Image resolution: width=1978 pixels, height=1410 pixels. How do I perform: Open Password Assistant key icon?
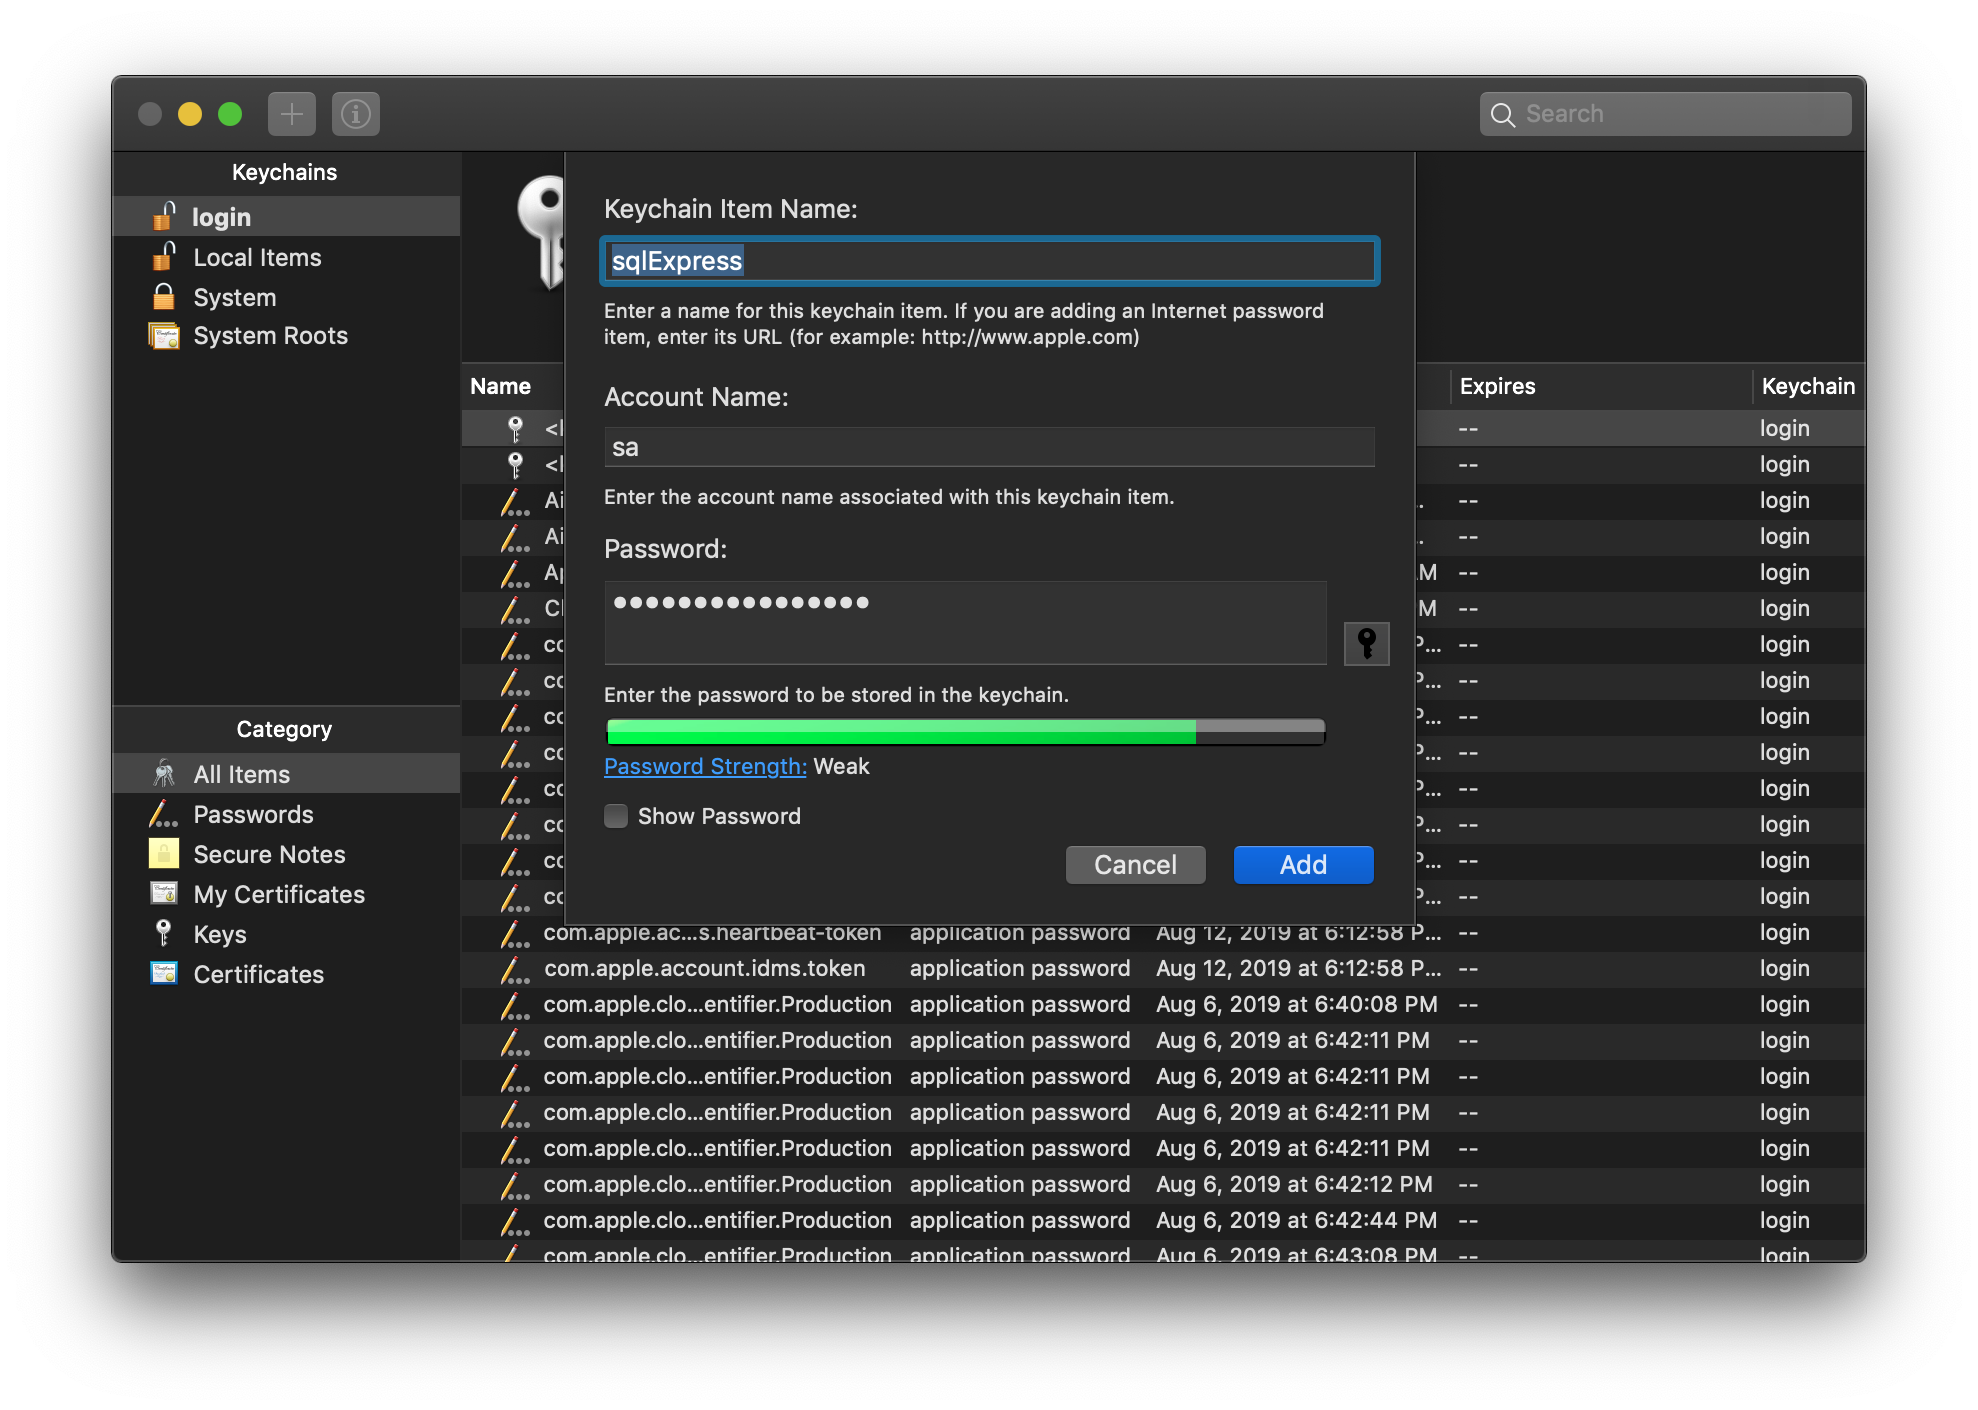(1366, 643)
